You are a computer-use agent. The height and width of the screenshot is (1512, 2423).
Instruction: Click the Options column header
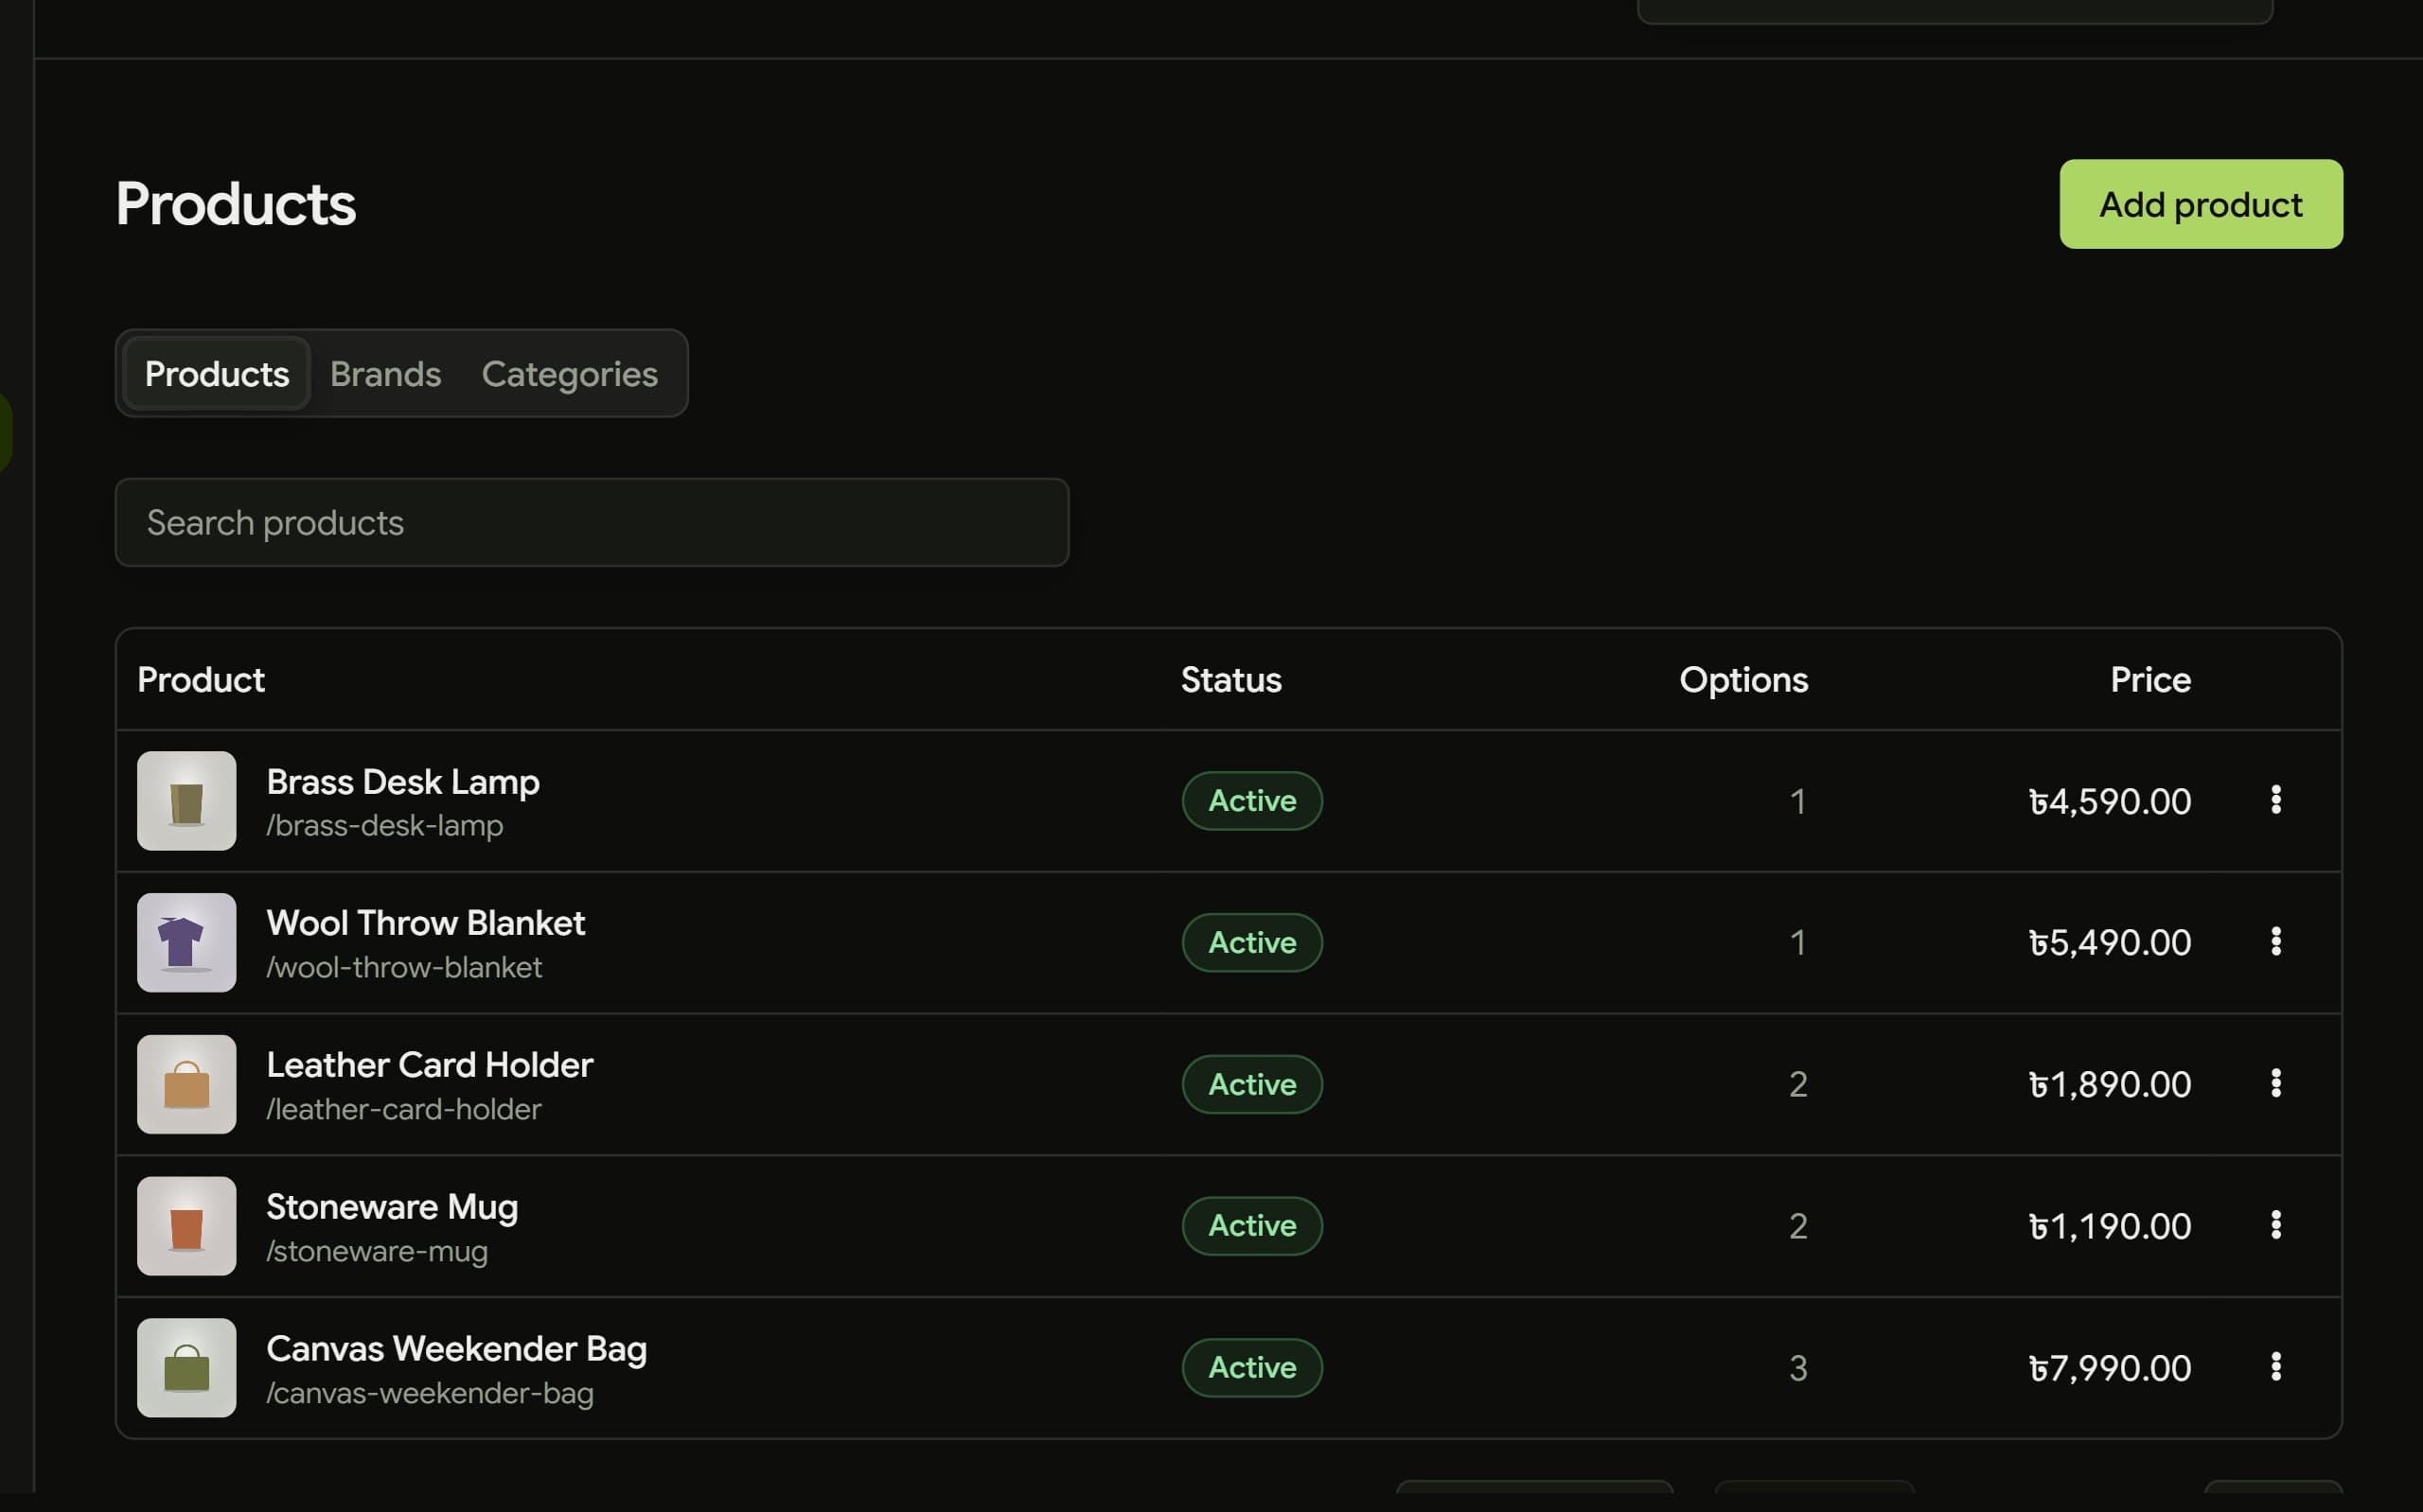click(x=1743, y=680)
